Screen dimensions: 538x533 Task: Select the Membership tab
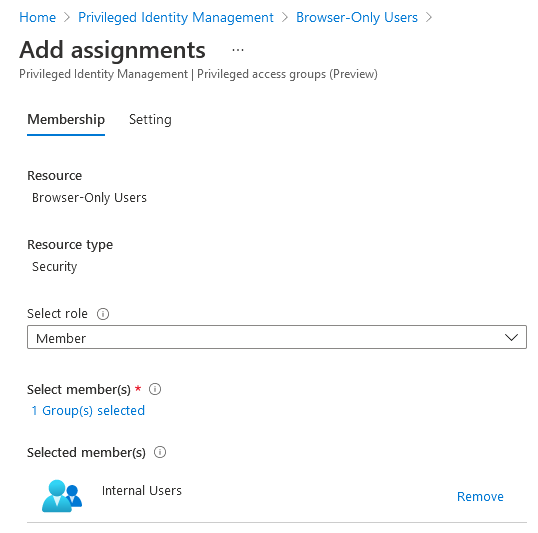pyautogui.click(x=66, y=119)
